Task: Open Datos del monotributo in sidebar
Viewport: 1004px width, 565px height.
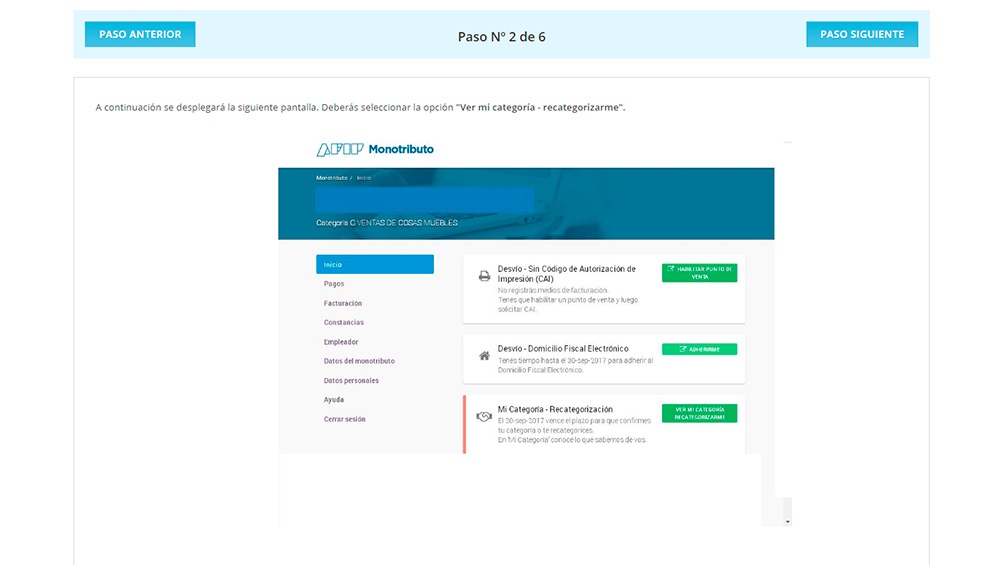Action: click(359, 361)
